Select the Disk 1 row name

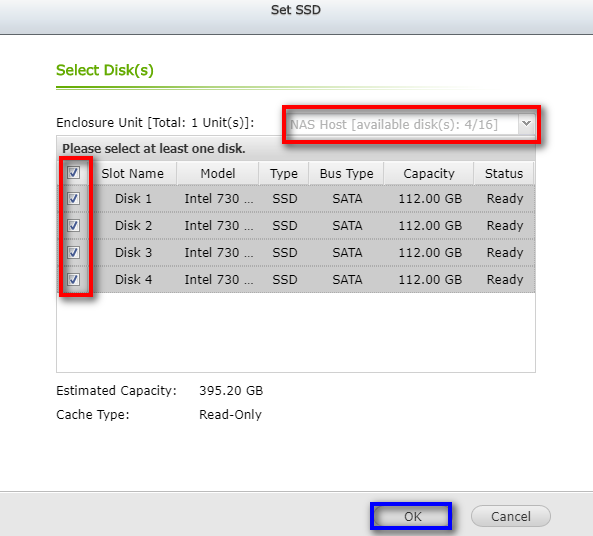point(133,199)
